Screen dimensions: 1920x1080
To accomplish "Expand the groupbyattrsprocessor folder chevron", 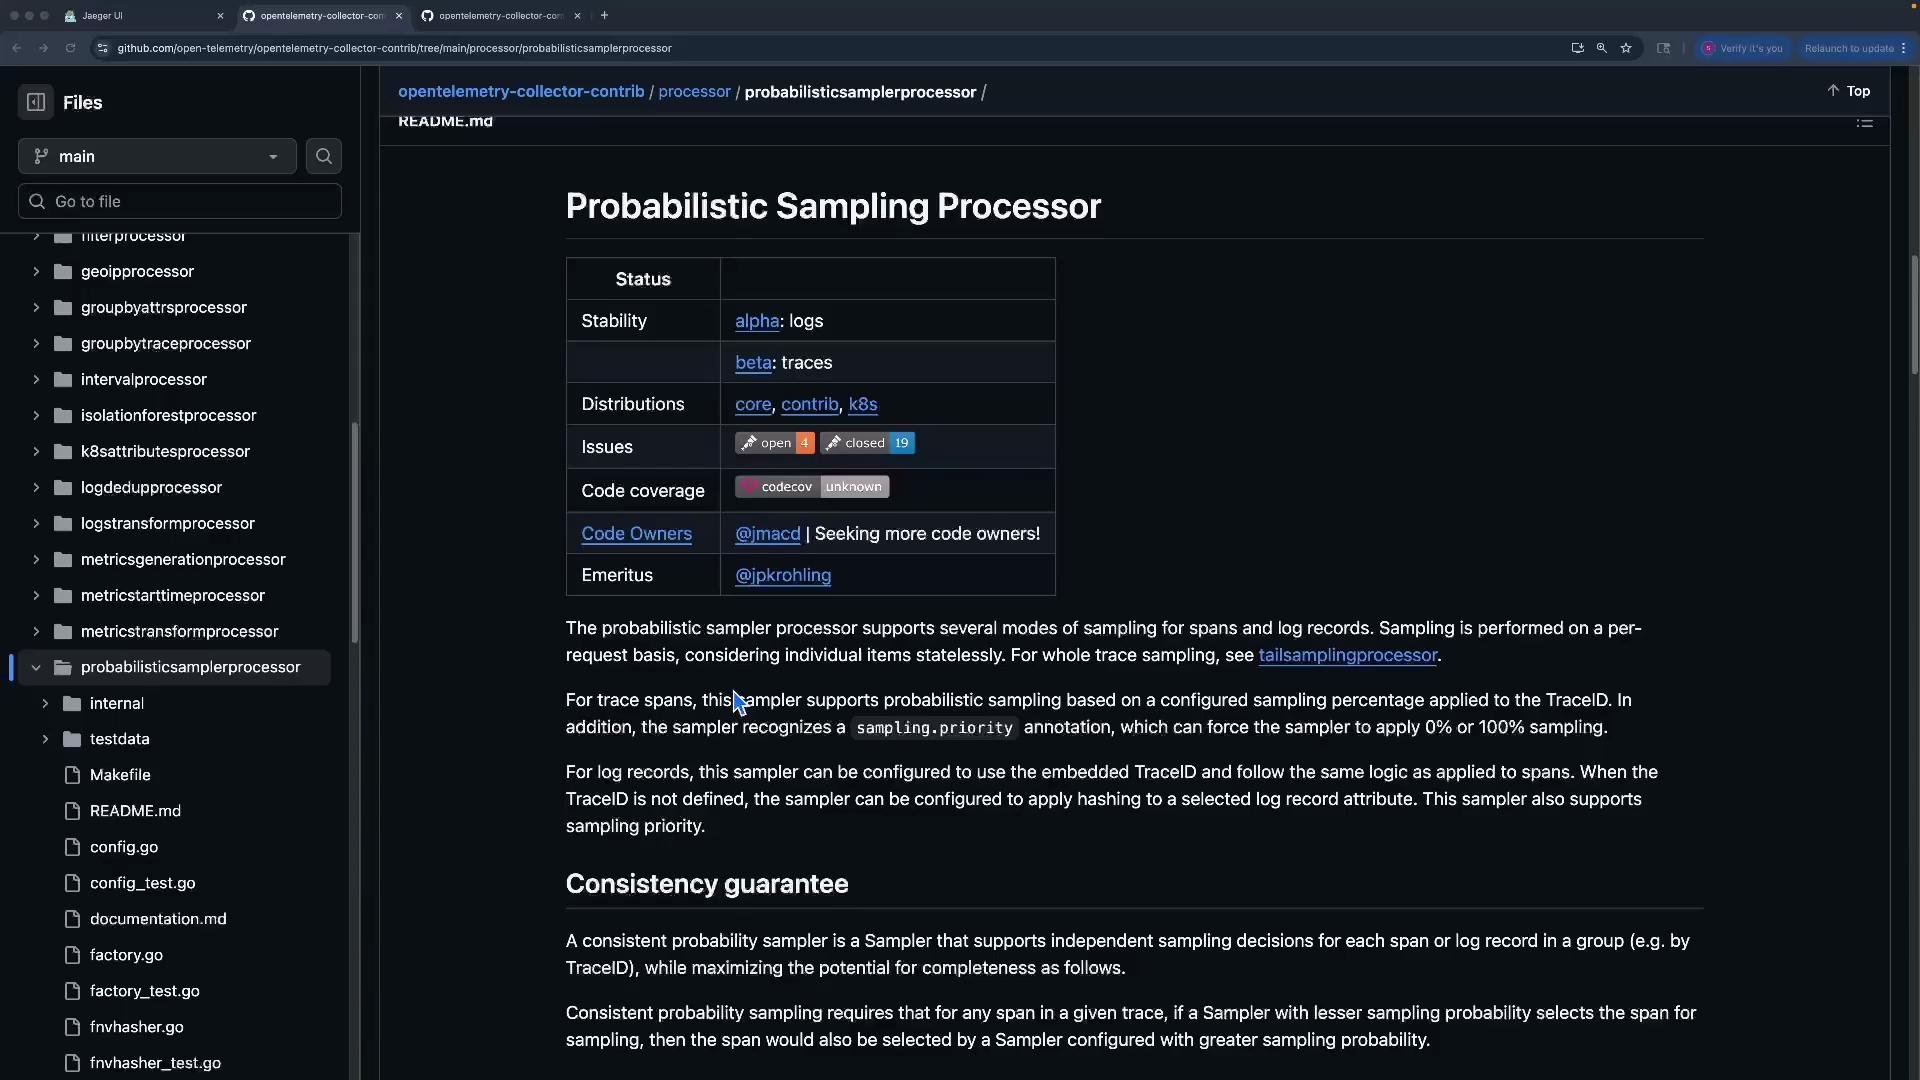I will click(36, 307).
